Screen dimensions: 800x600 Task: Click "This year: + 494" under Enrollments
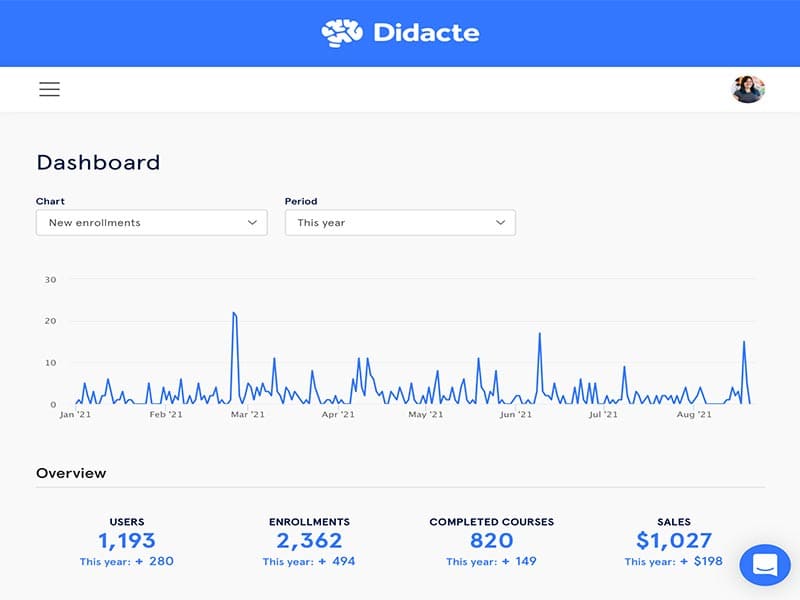coord(308,561)
